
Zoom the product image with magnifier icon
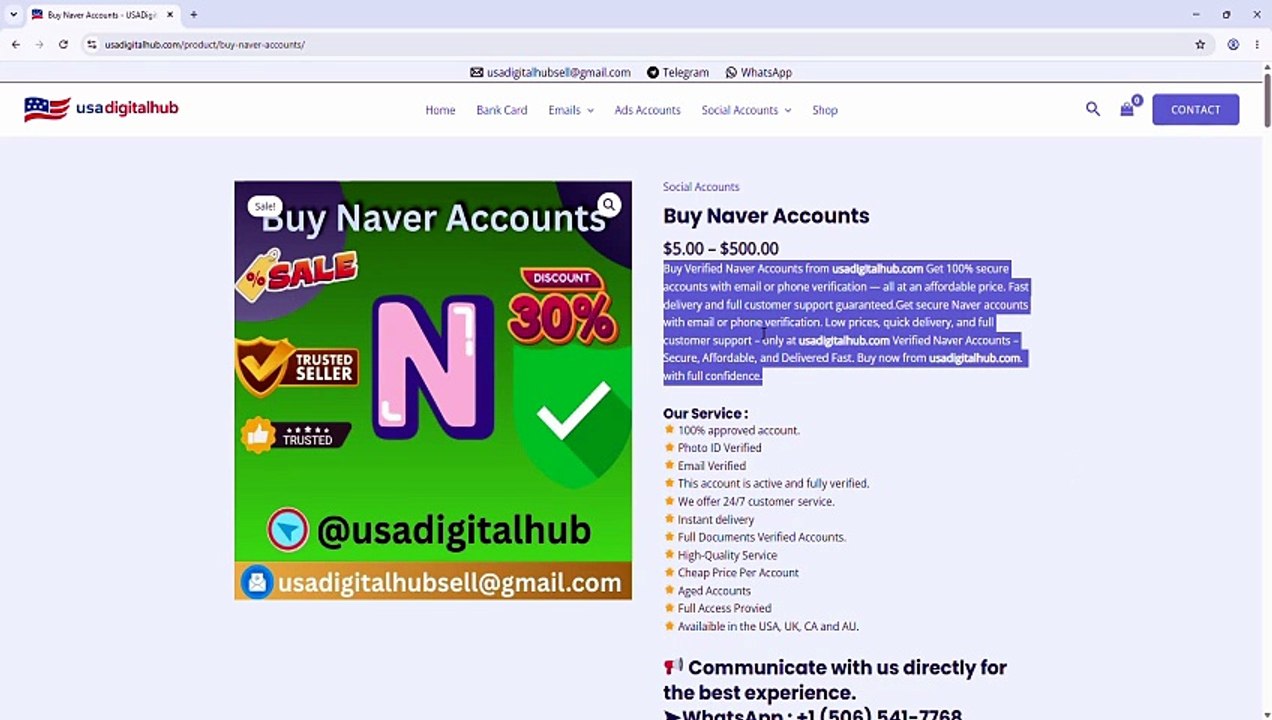[608, 205]
